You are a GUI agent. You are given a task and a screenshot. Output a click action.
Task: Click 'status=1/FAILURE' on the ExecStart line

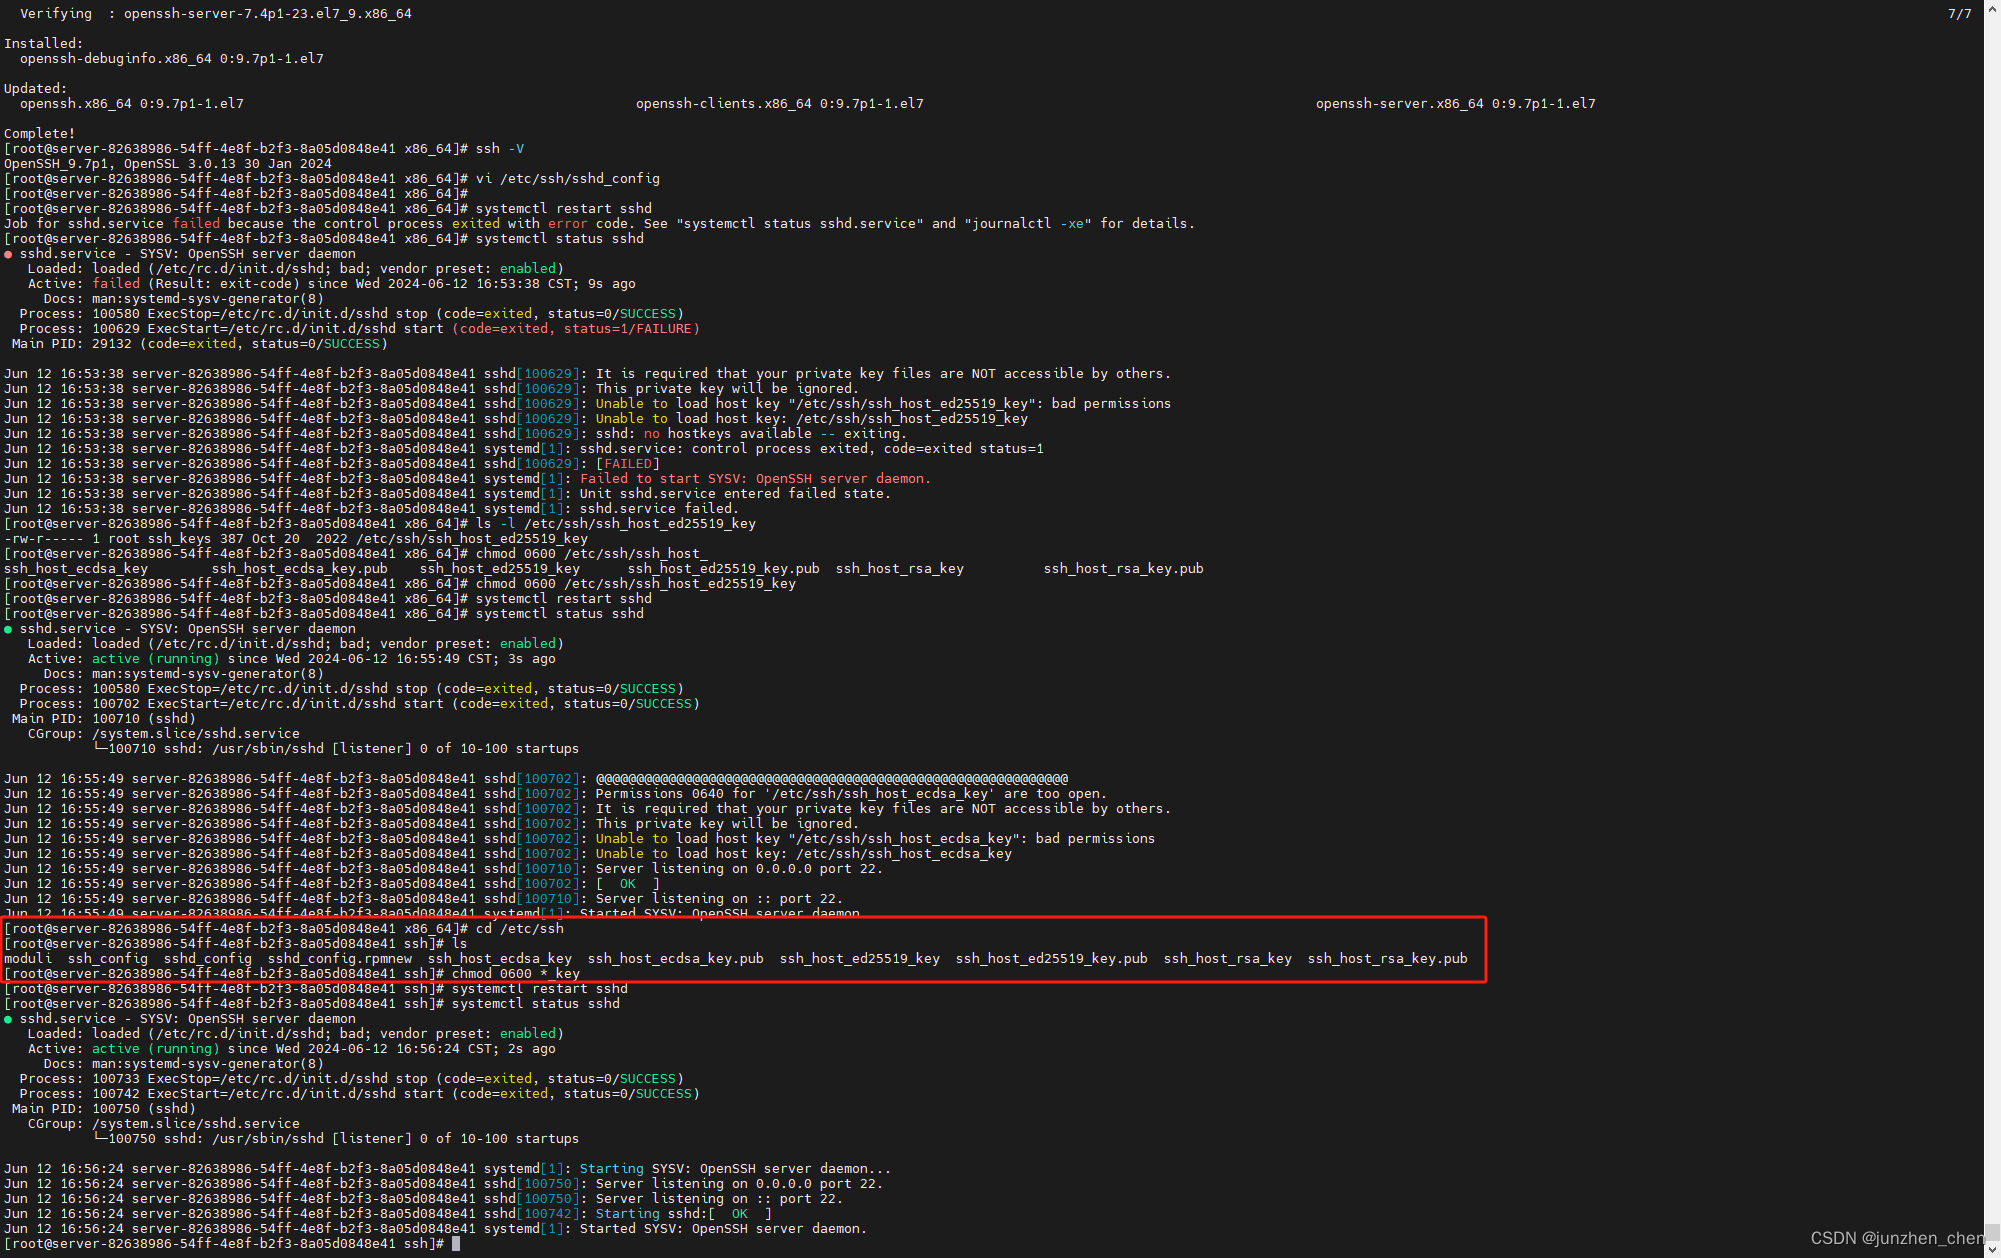tap(627, 328)
